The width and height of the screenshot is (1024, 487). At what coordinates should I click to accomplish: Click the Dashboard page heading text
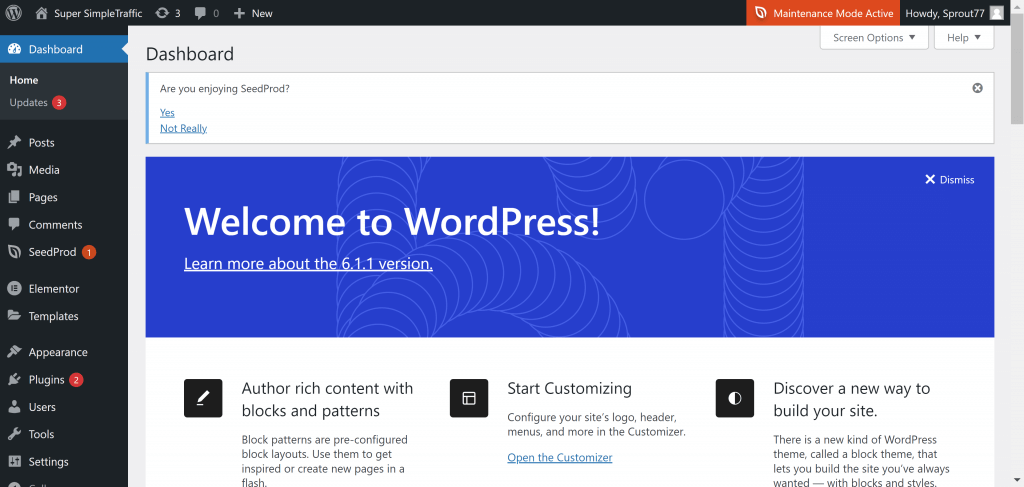(x=189, y=54)
